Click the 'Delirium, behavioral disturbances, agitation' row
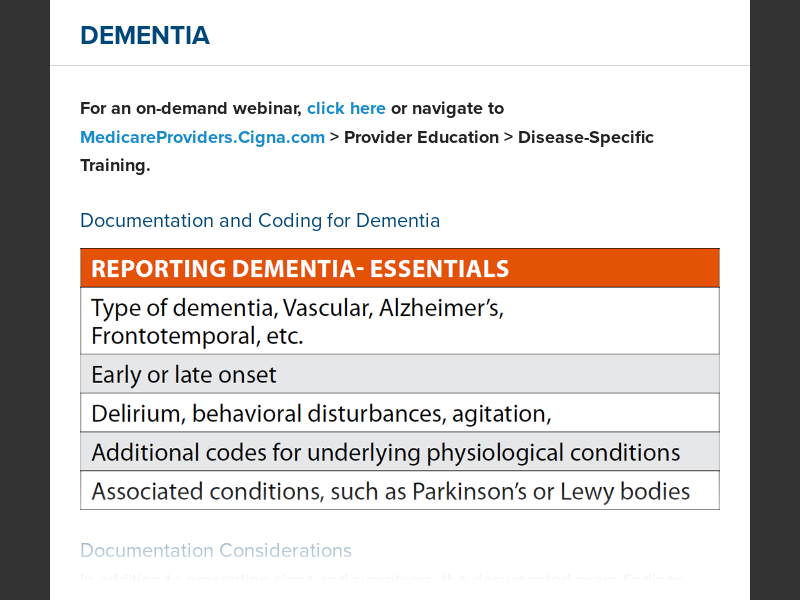This screenshot has height=600, width=800. point(321,413)
